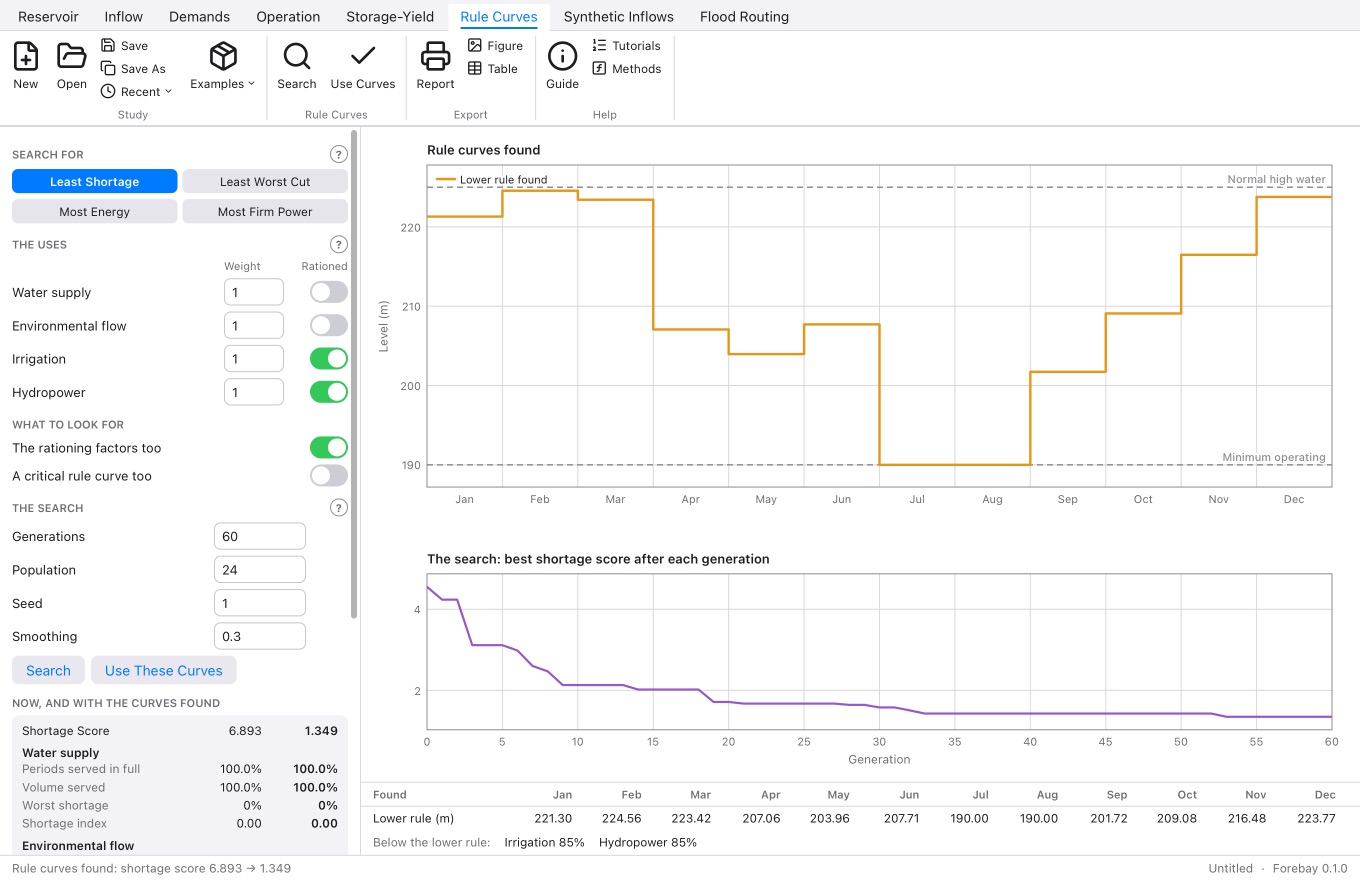Show help for The Uses section
Viewport: 1360px width, 880px height.
click(x=339, y=245)
